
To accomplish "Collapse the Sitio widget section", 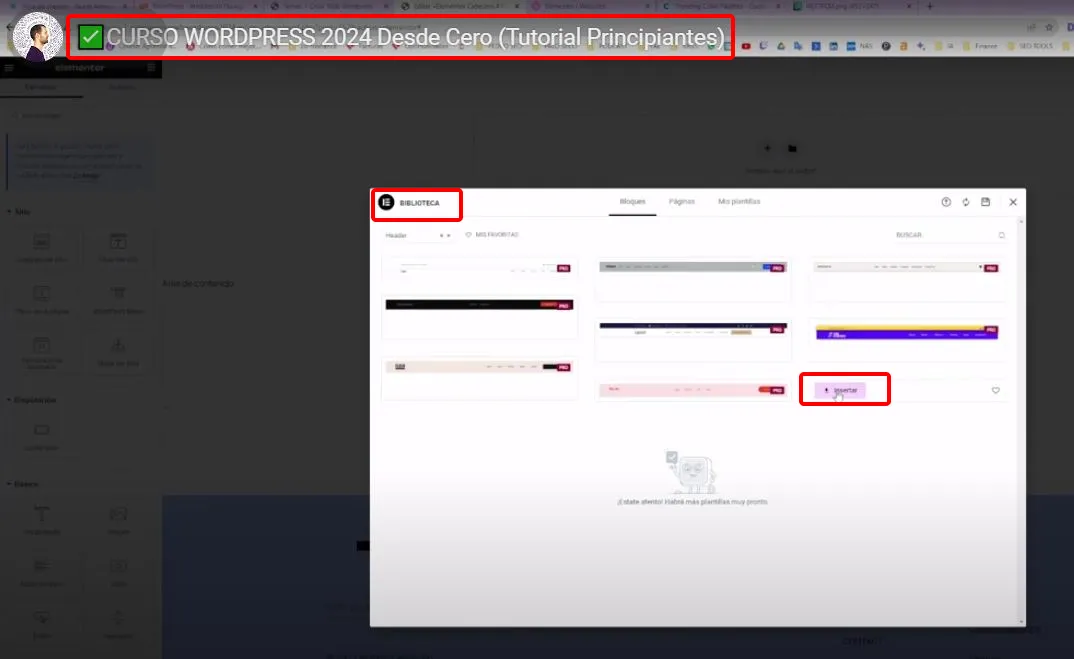I will tap(18, 212).
